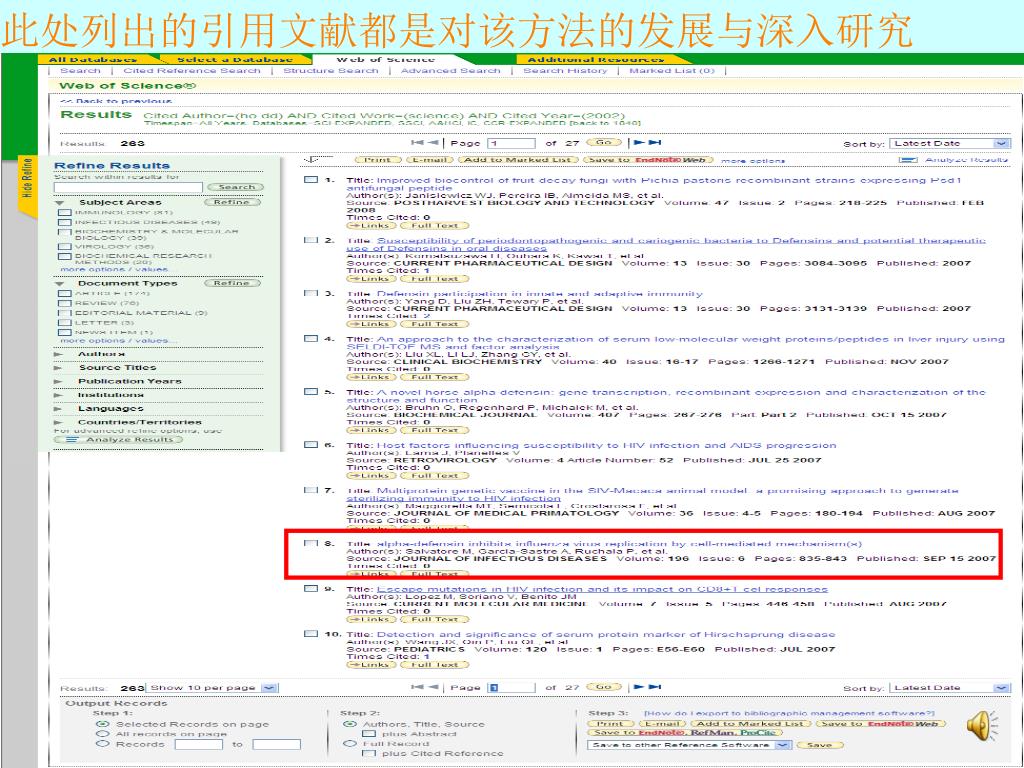Open the top Sort by Latest Date dropdown

950,143
